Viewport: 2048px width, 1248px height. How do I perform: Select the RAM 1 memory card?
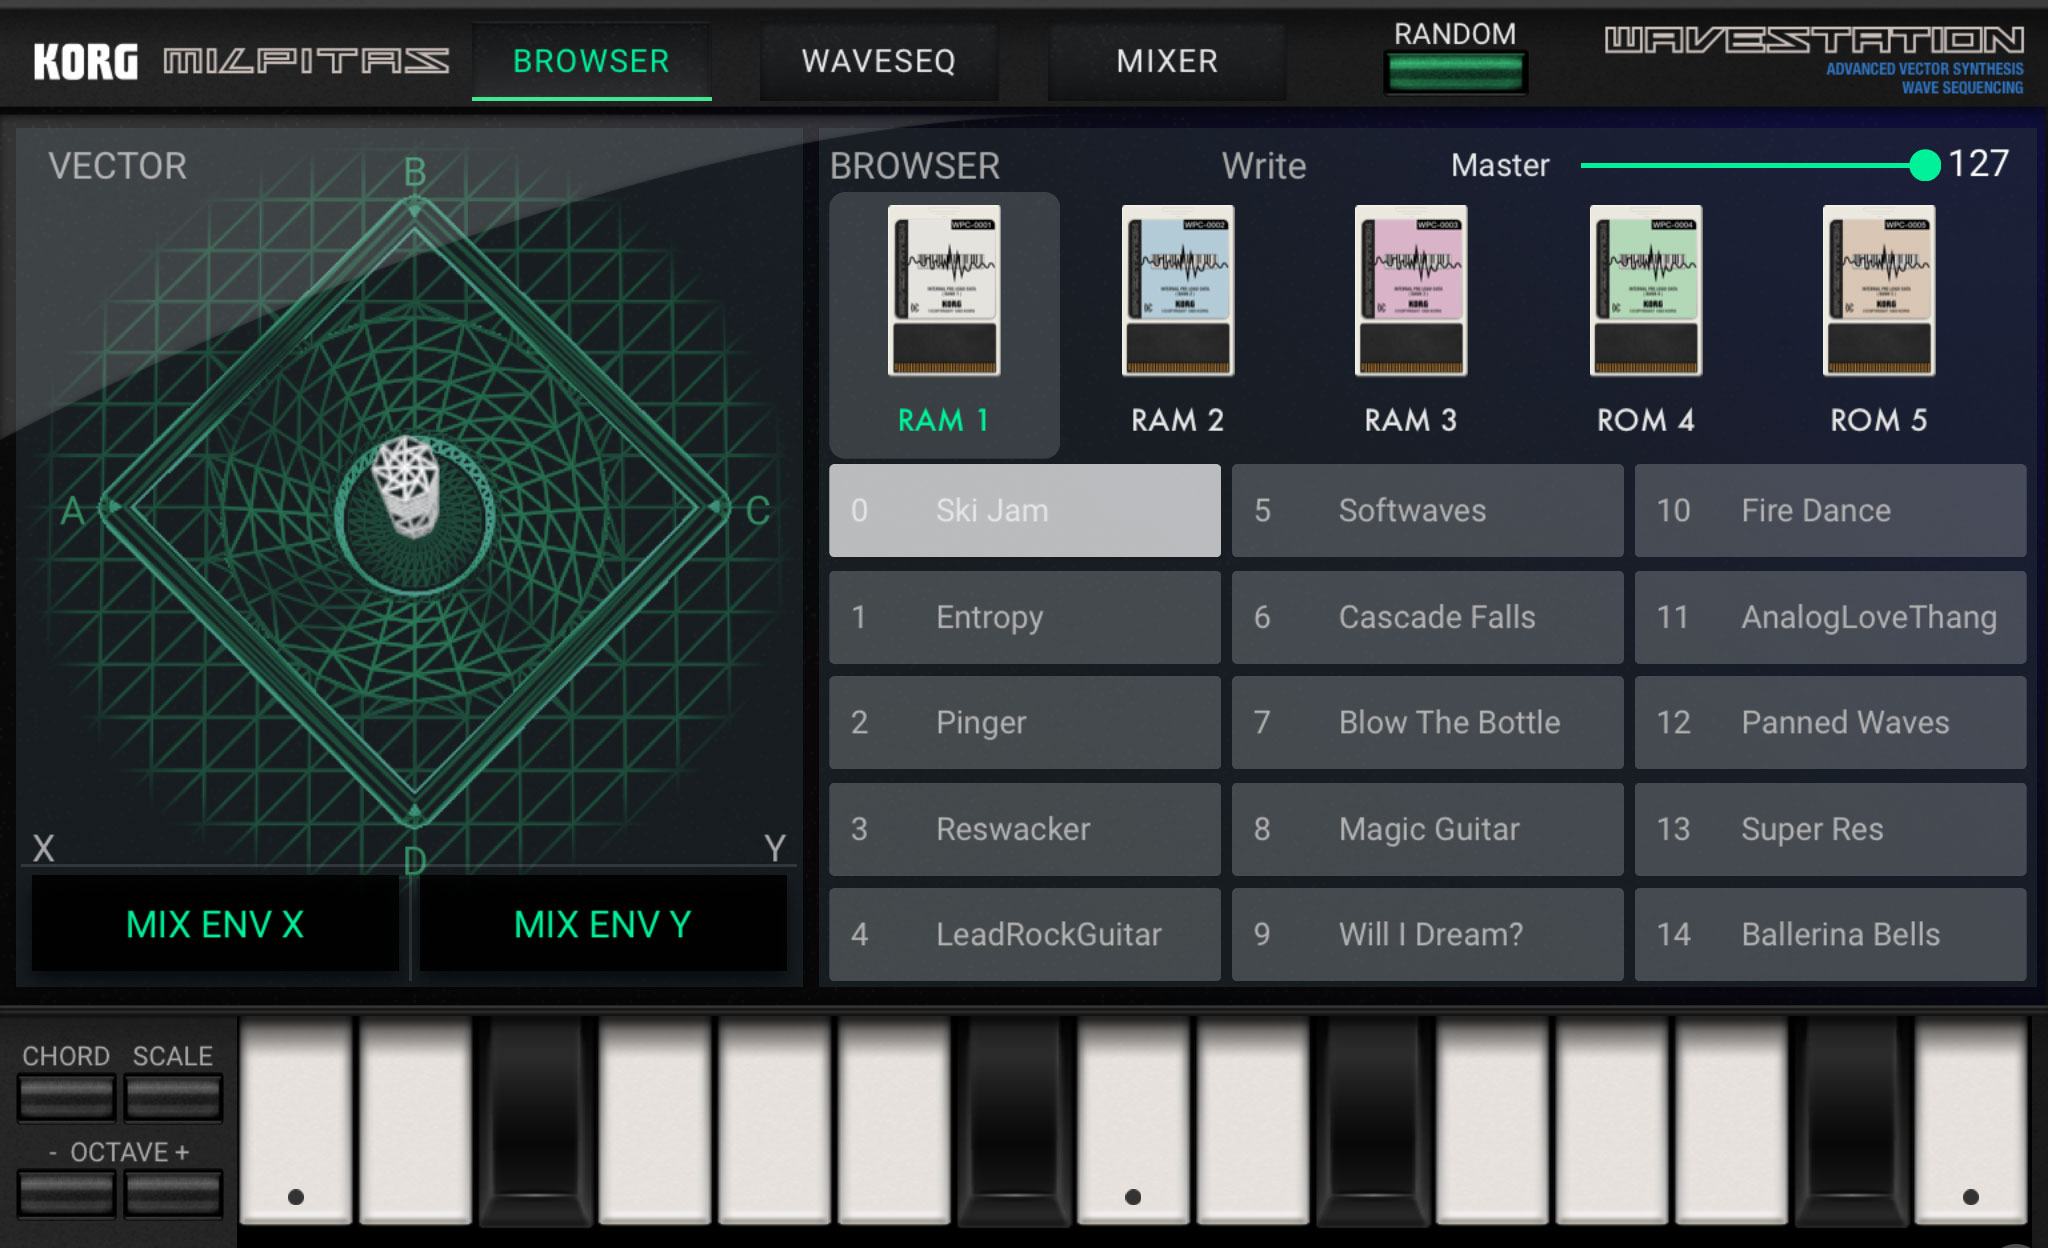(x=944, y=325)
